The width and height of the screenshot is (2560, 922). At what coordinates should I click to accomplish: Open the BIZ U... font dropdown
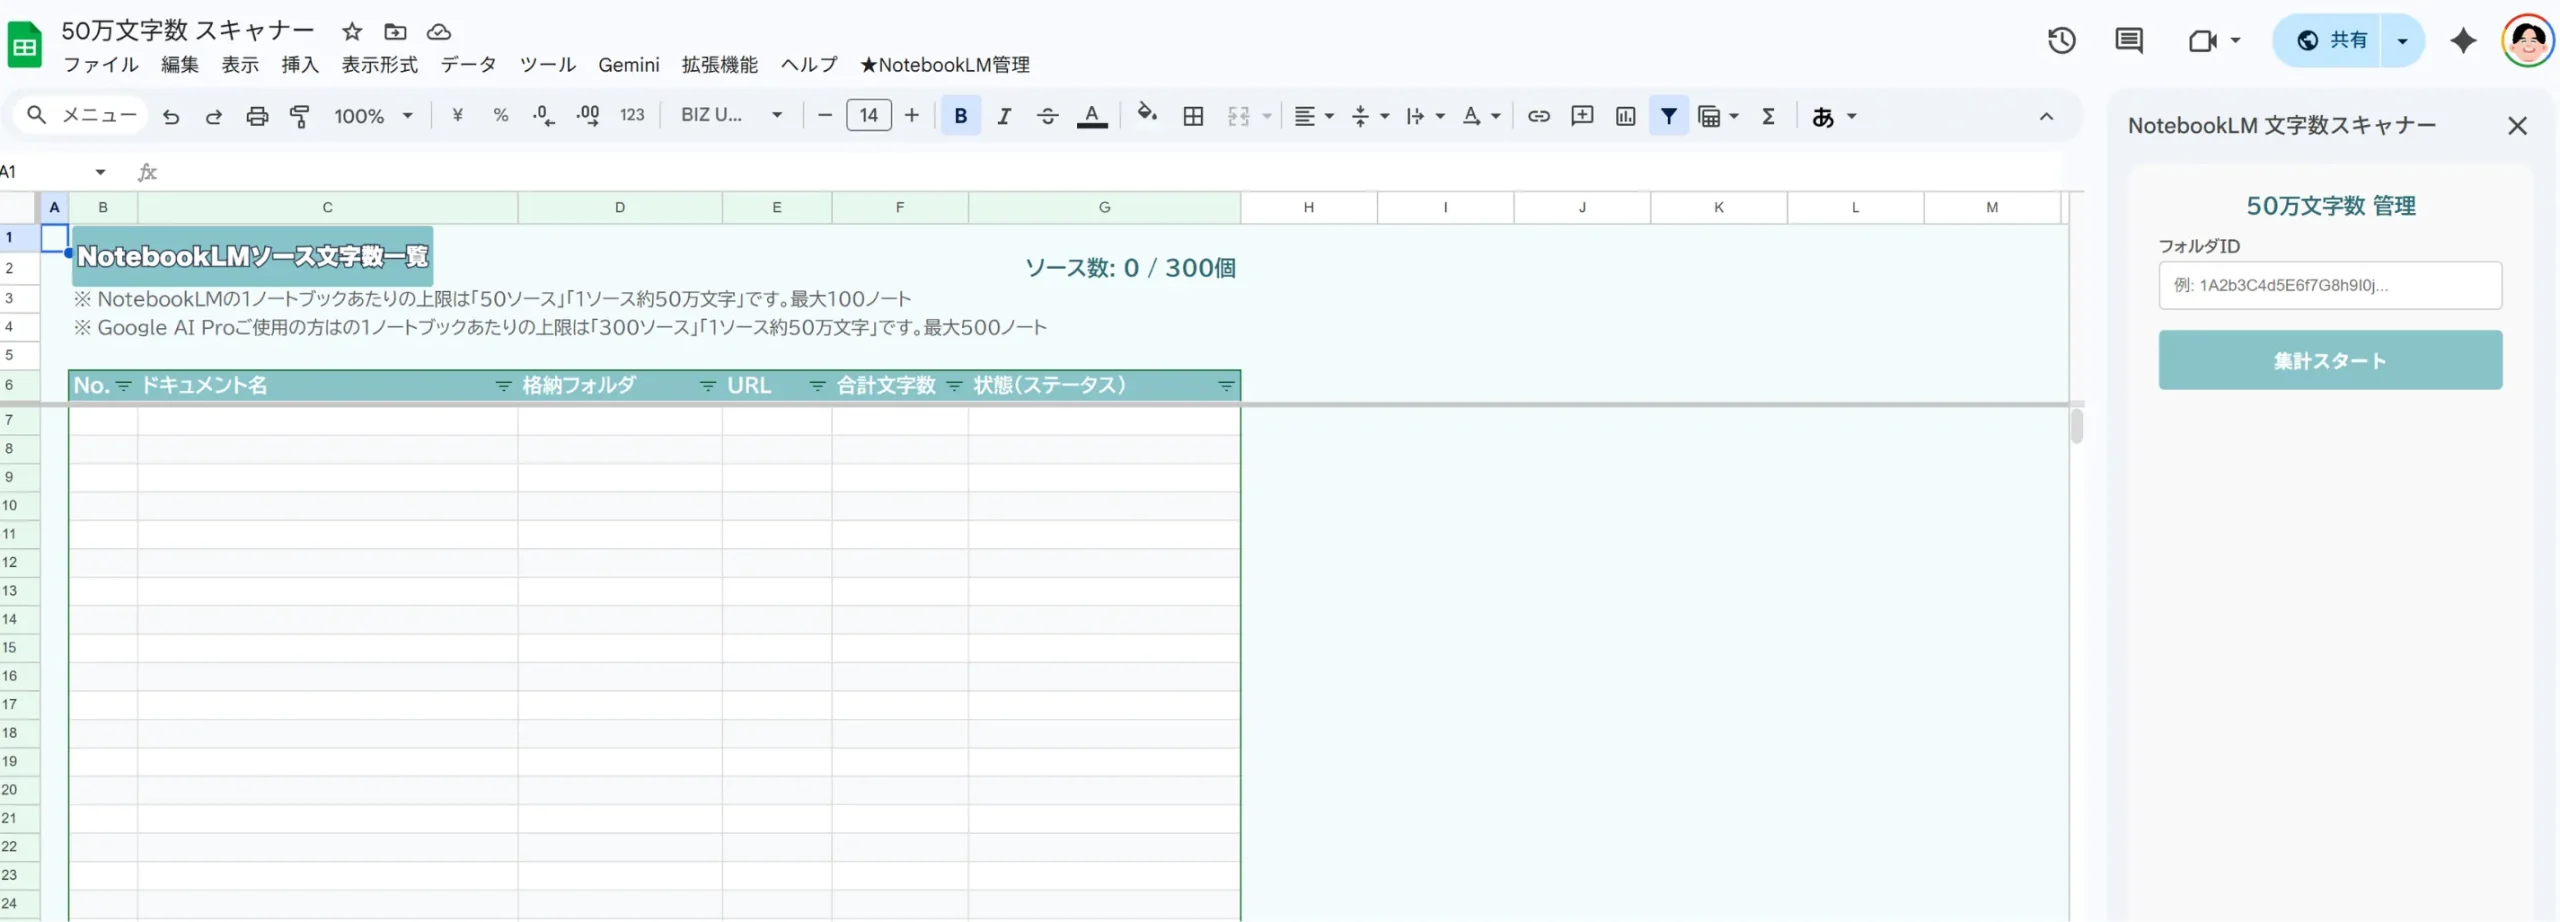(731, 116)
